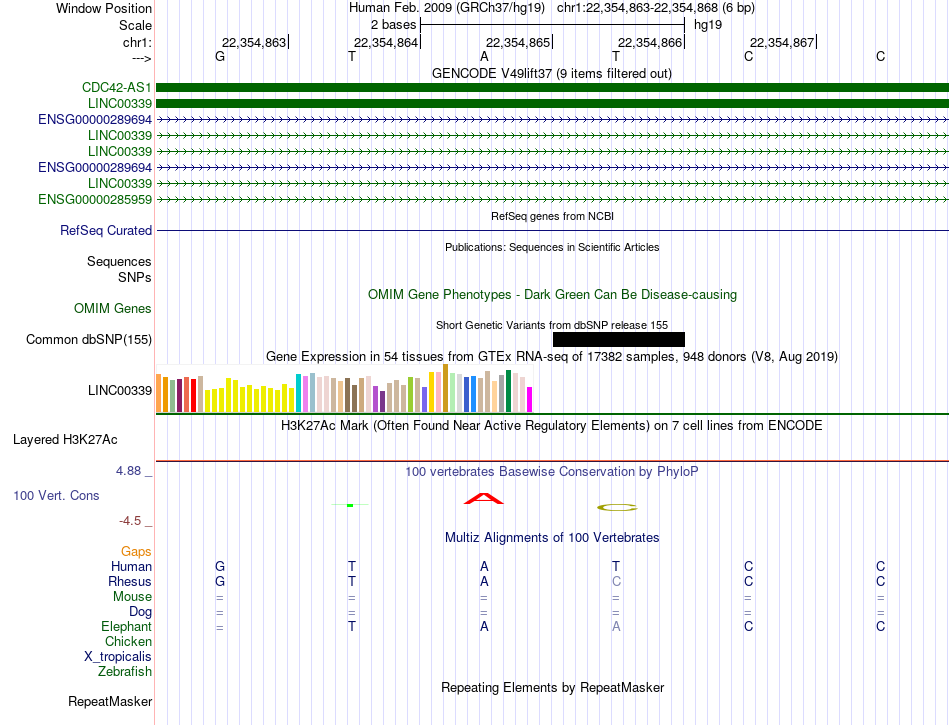
Task: Click the SNPs label under Sequences
Action: click(135, 277)
